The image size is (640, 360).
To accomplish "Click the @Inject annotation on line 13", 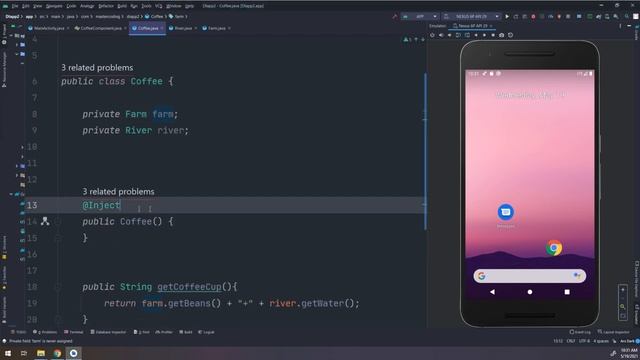I will click(x=101, y=205).
